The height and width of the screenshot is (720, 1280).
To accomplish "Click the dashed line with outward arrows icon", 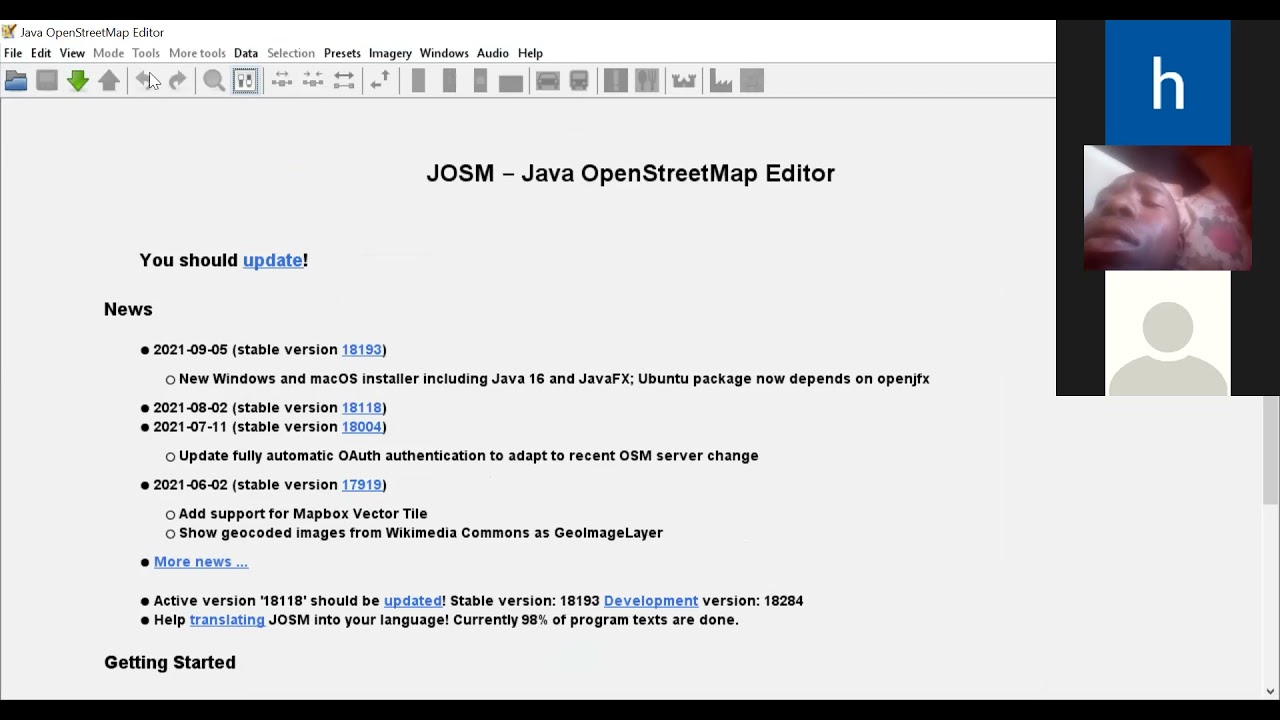I will (282, 81).
